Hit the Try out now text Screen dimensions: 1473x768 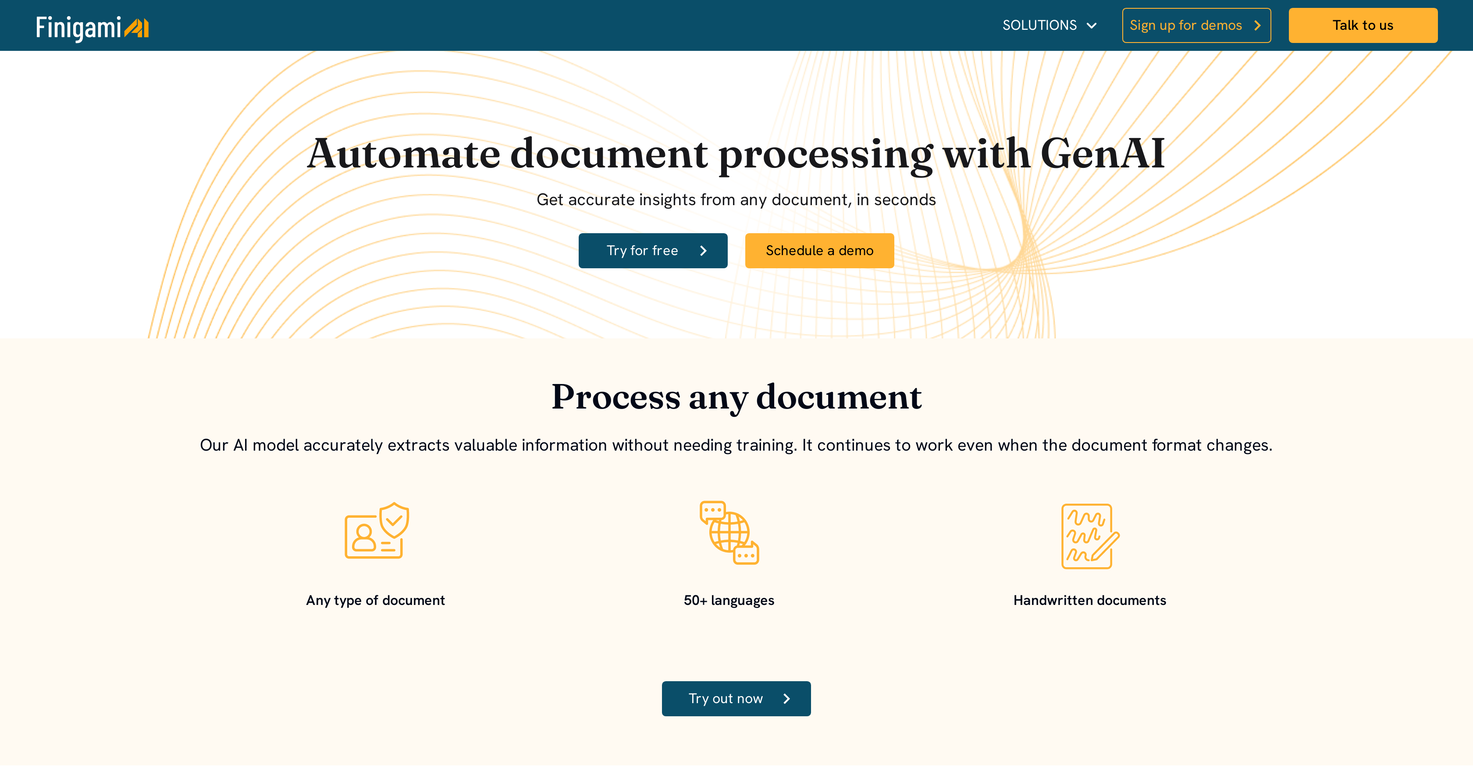(x=725, y=699)
